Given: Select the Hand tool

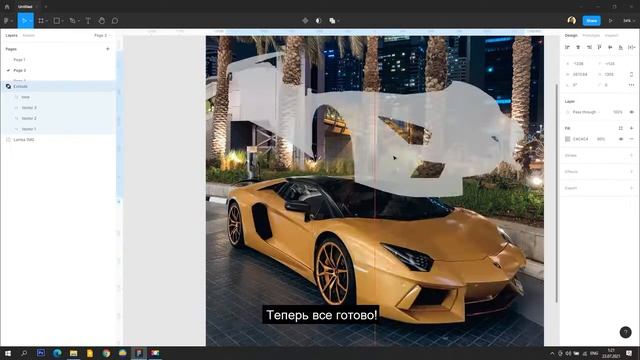Looking at the screenshot, I should click(x=102, y=20).
